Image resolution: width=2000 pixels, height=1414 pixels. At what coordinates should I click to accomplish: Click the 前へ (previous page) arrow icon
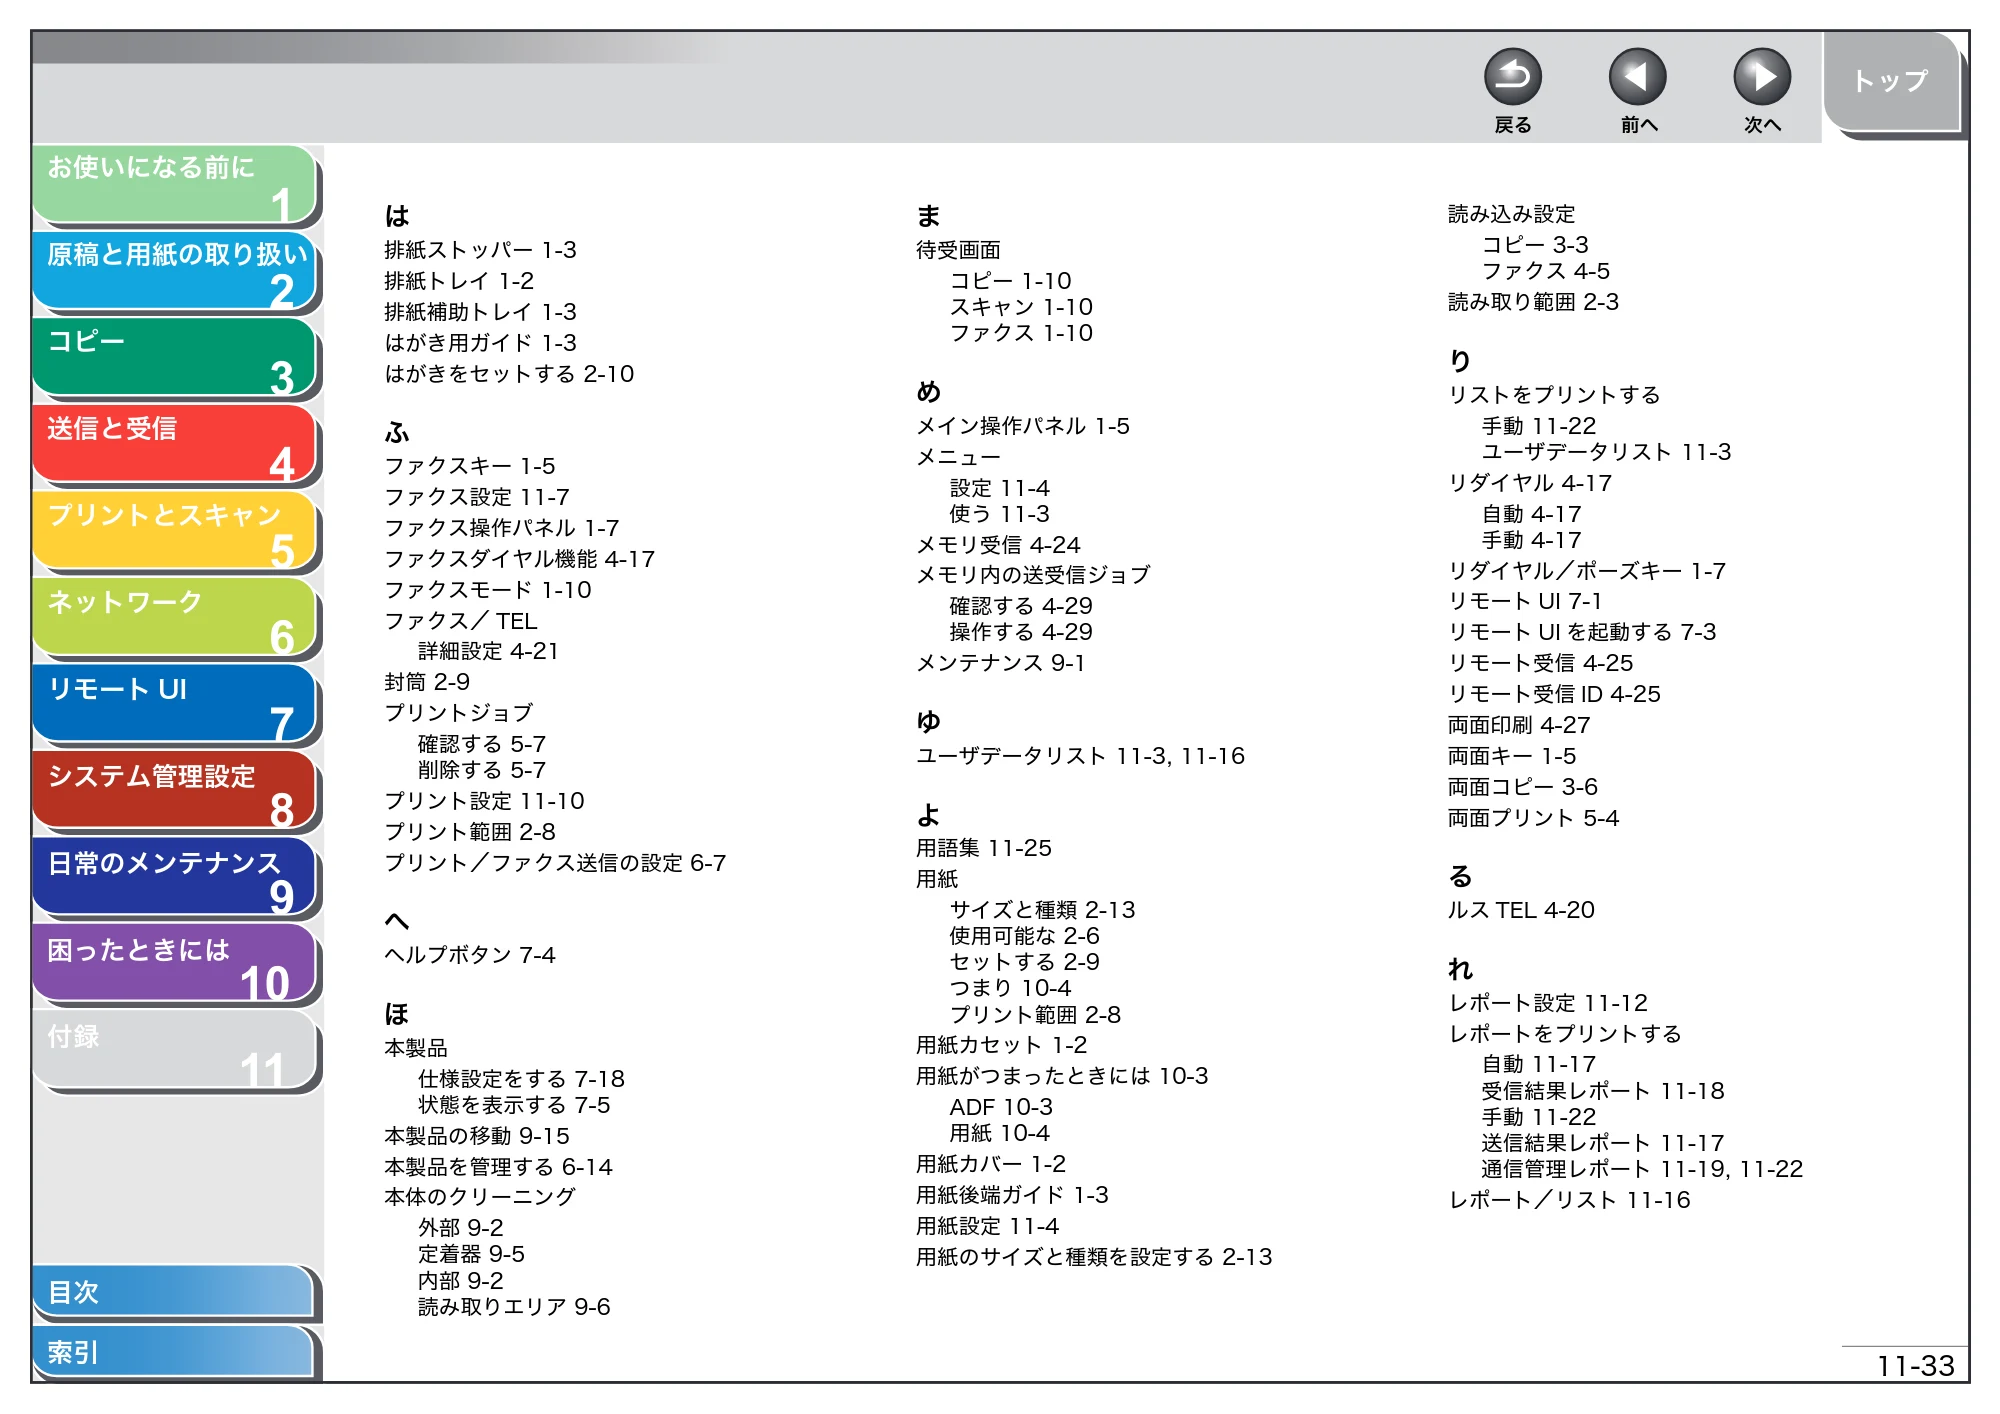tap(1637, 77)
